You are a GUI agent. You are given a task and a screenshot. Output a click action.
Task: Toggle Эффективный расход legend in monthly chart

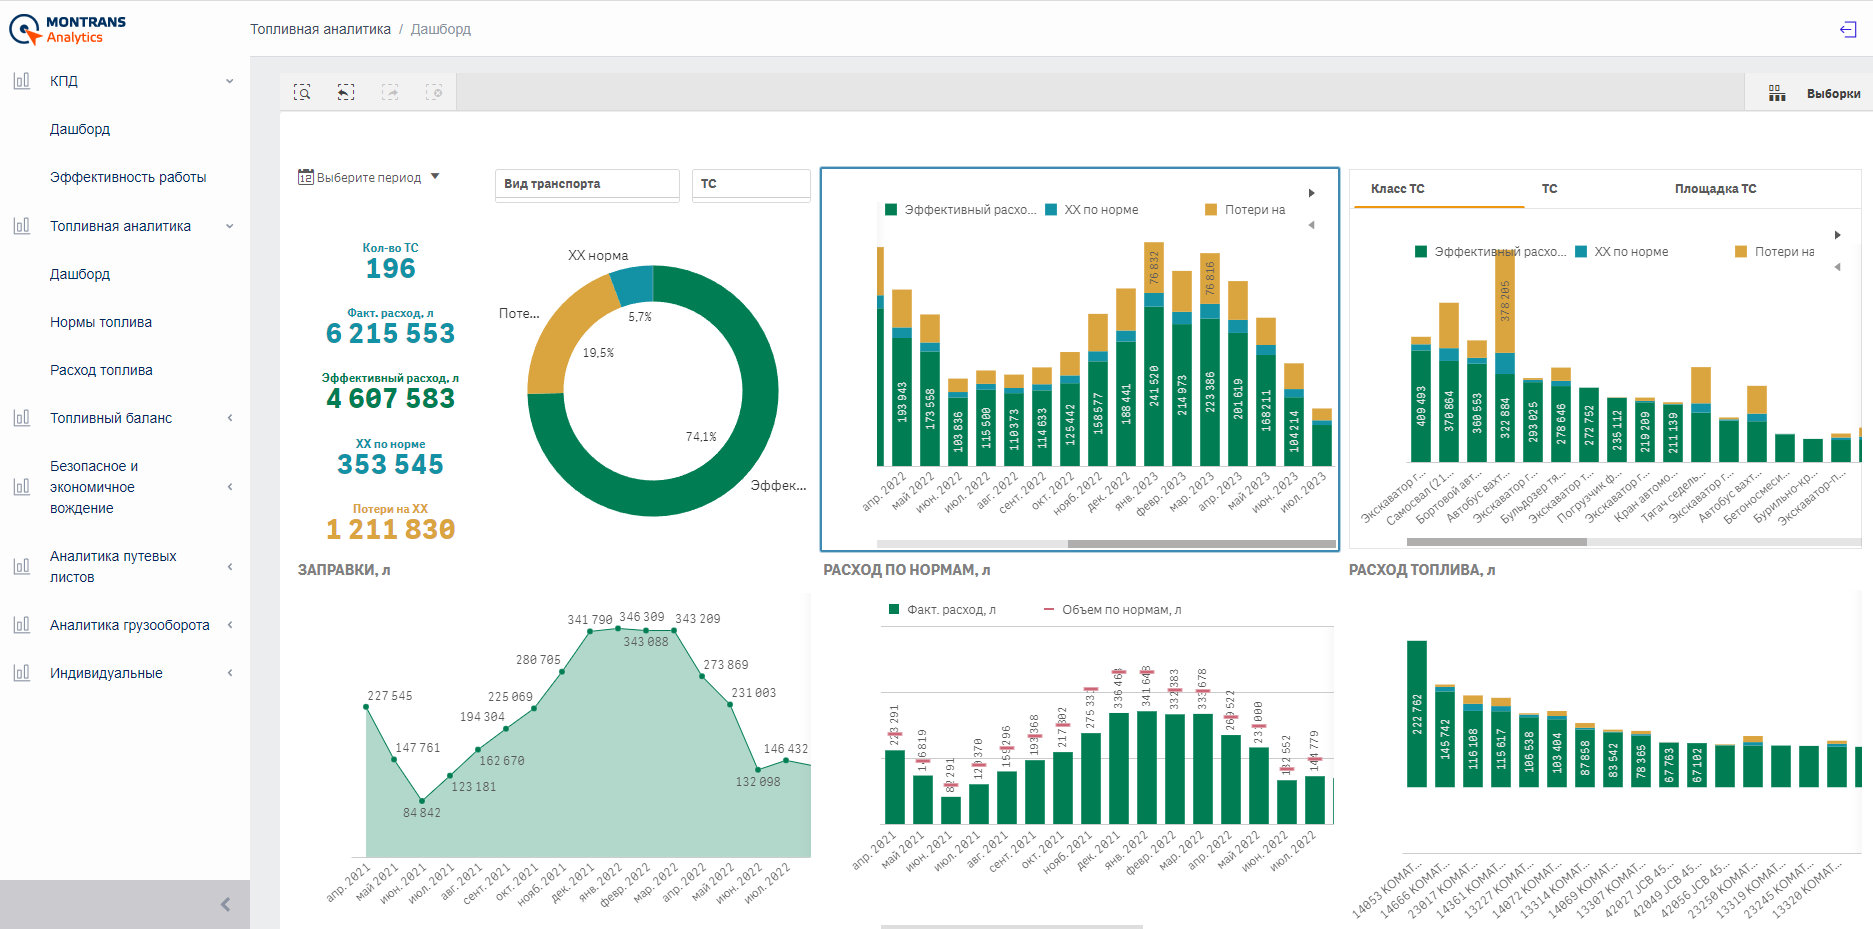pyautogui.click(x=961, y=210)
